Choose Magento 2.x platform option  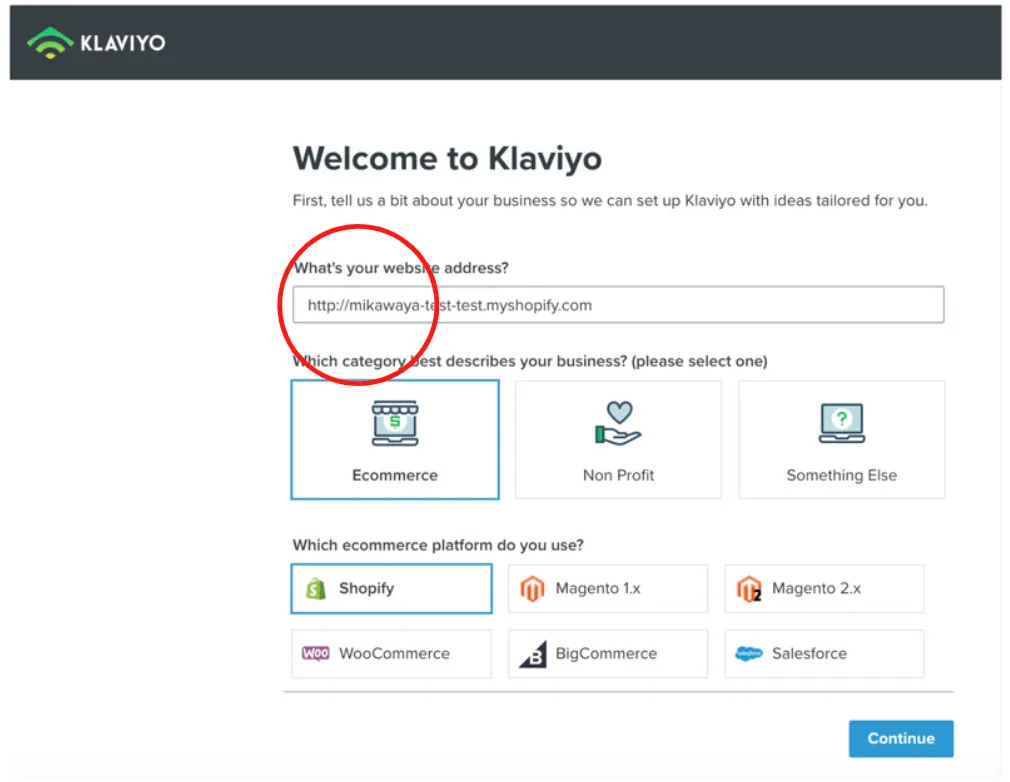[x=824, y=589]
